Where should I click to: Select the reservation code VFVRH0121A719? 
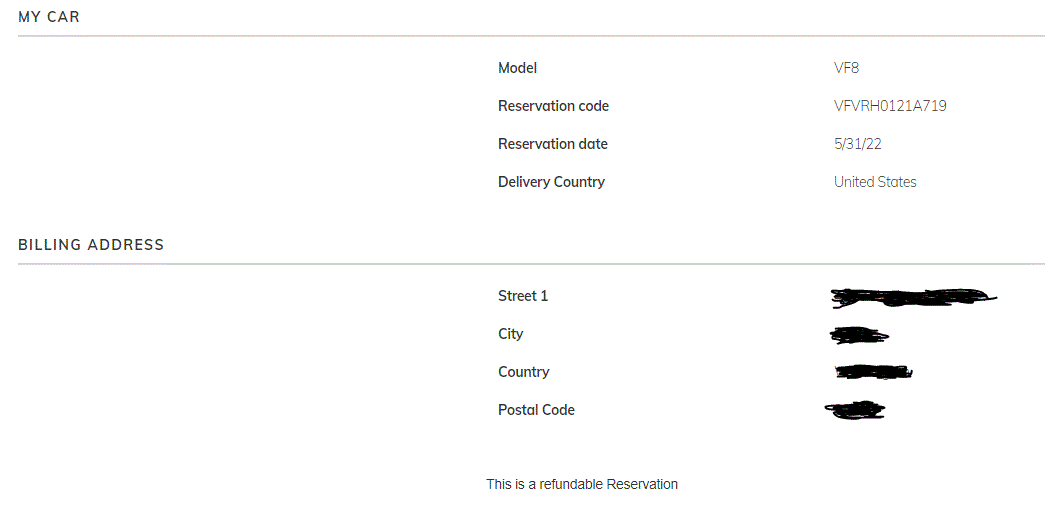tap(889, 106)
